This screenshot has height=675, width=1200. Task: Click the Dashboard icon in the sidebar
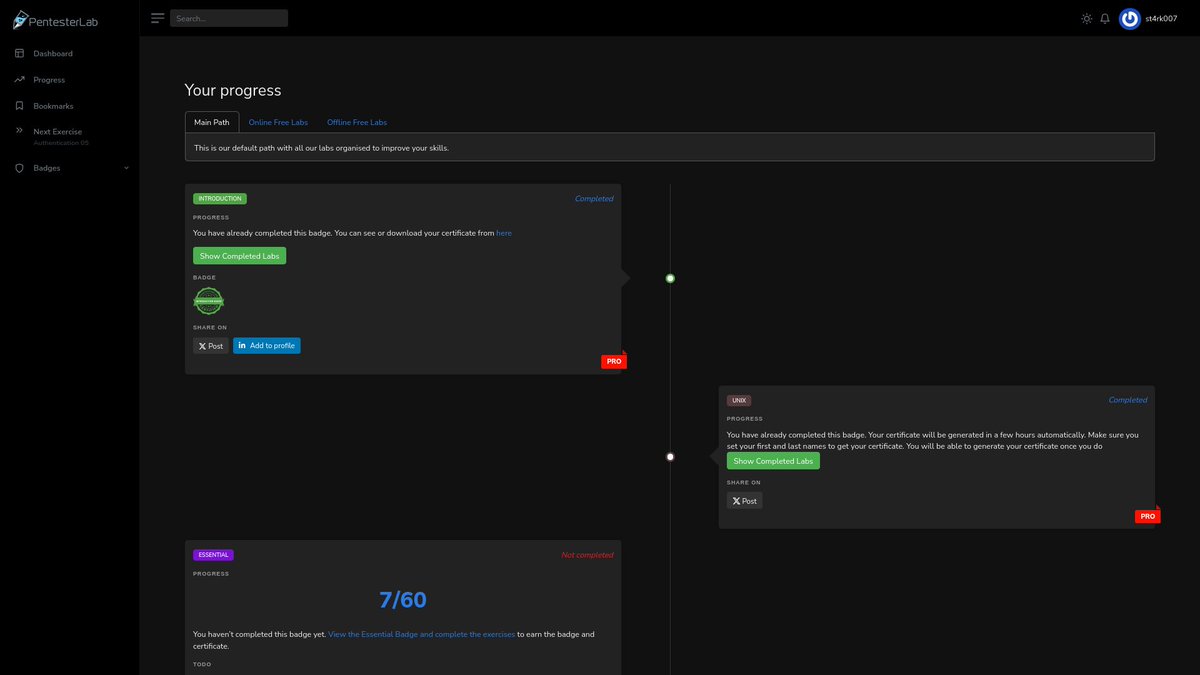point(19,53)
